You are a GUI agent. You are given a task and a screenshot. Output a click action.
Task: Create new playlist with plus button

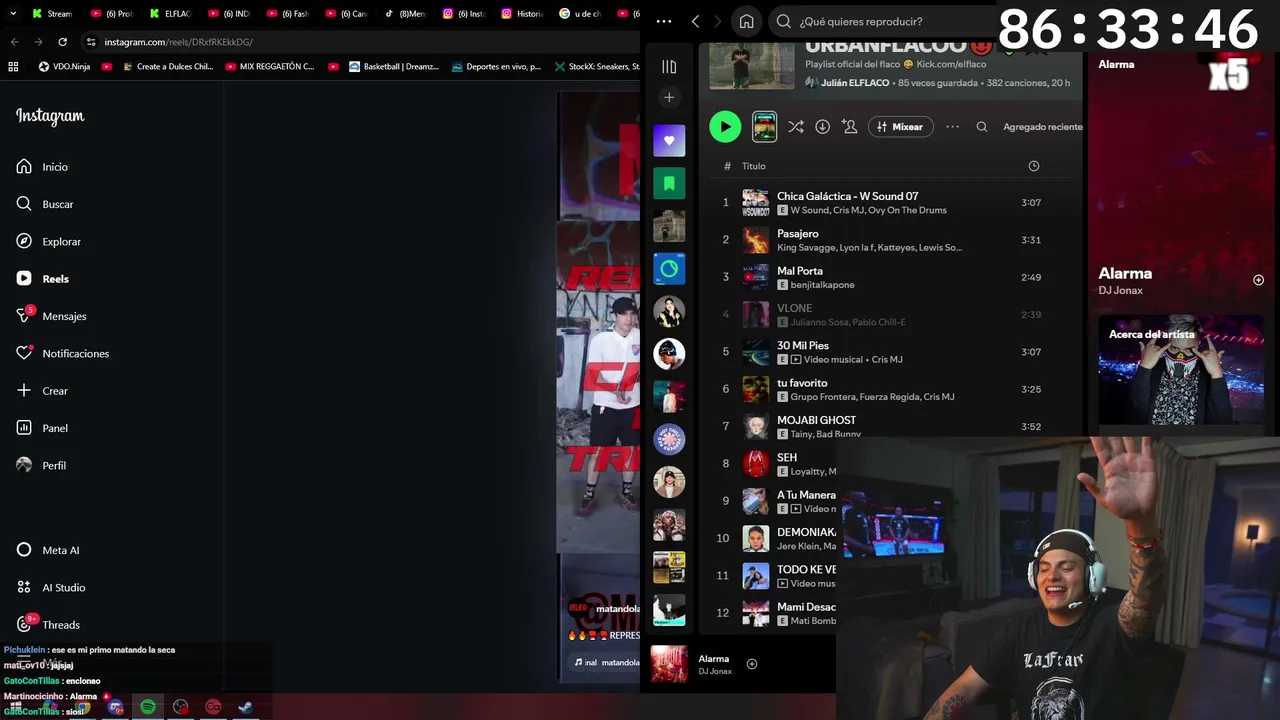pos(669,97)
